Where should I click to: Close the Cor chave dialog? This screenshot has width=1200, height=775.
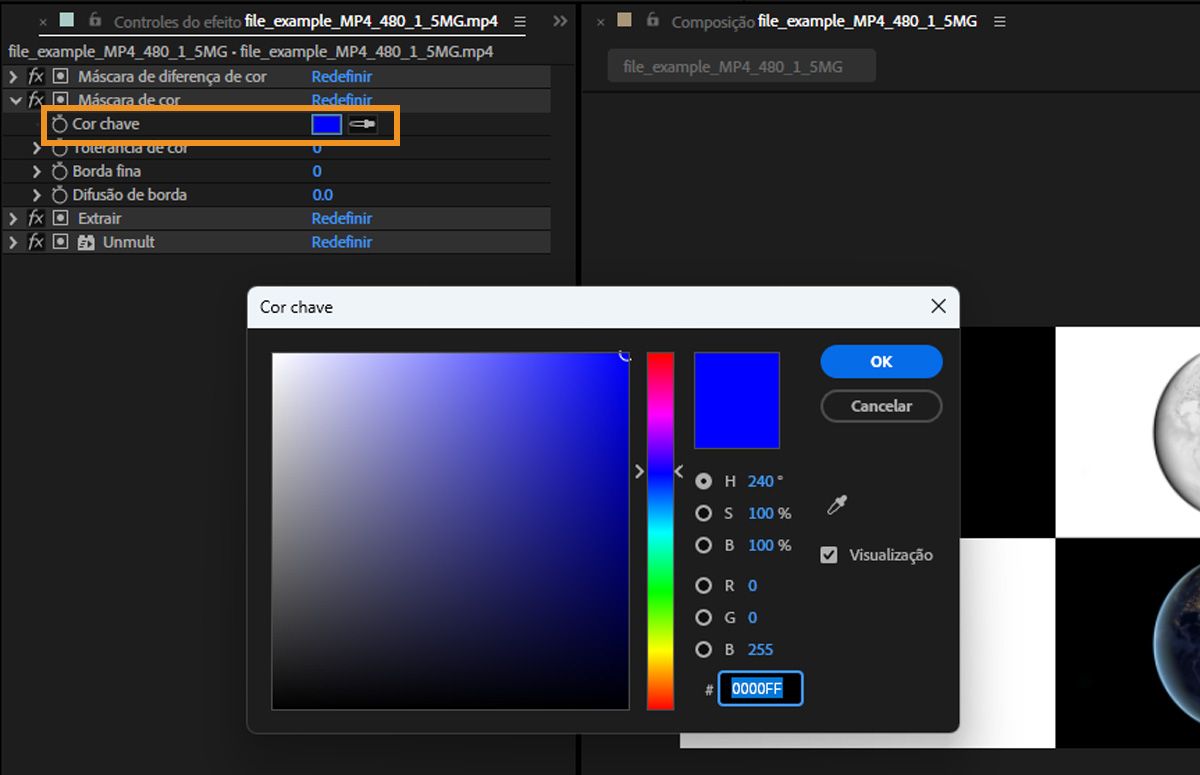[938, 307]
